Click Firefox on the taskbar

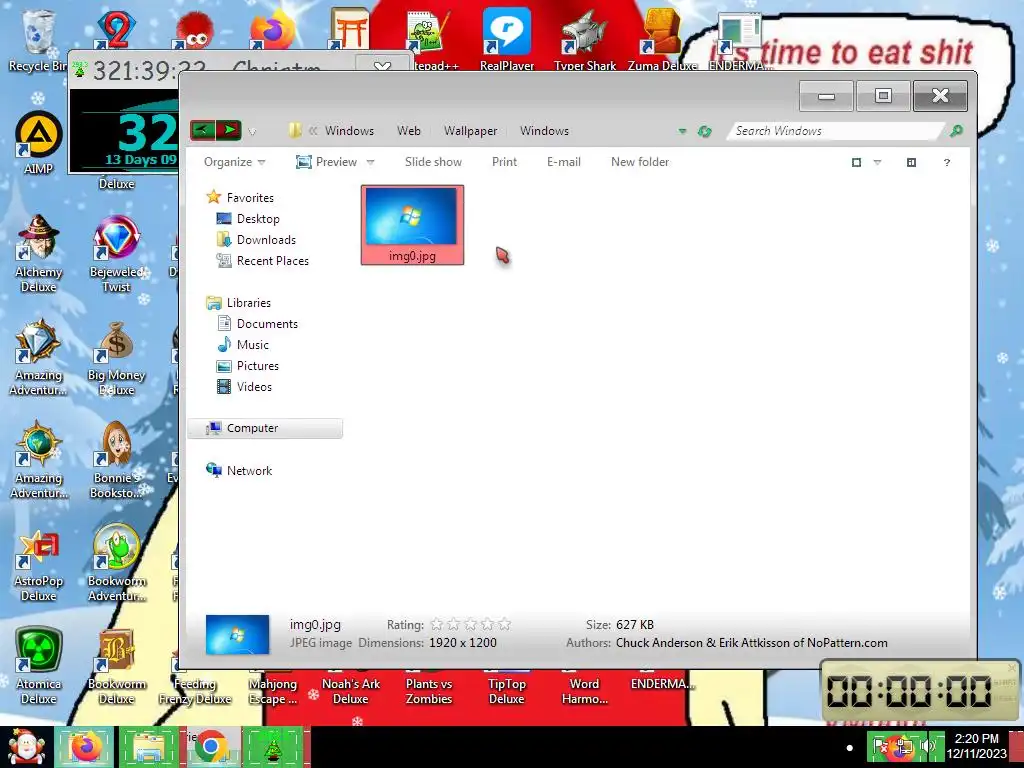[85, 747]
